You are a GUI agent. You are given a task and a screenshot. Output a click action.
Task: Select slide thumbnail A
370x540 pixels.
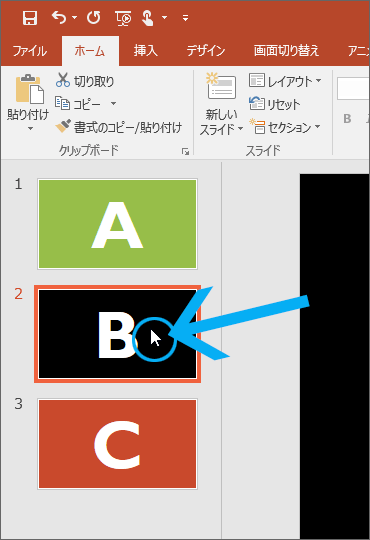pyautogui.click(x=117, y=224)
